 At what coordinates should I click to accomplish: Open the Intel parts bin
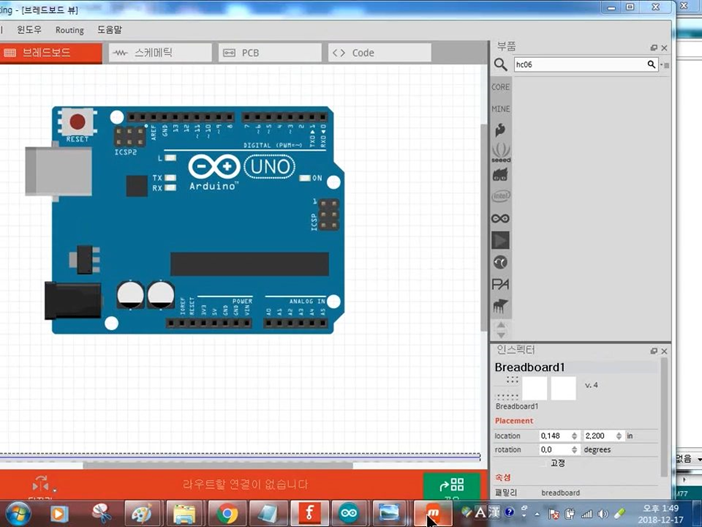pyautogui.click(x=501, y=196)
